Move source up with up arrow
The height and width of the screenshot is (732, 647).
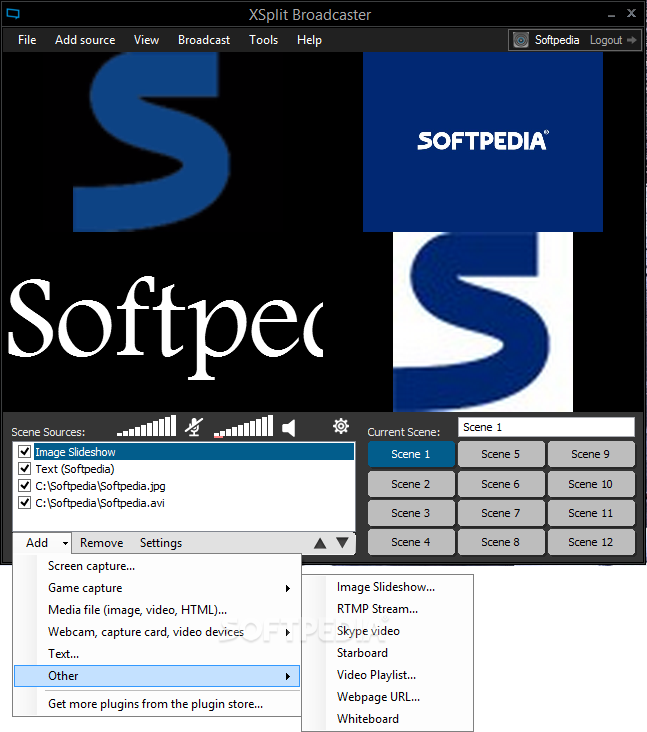(320, 543)
